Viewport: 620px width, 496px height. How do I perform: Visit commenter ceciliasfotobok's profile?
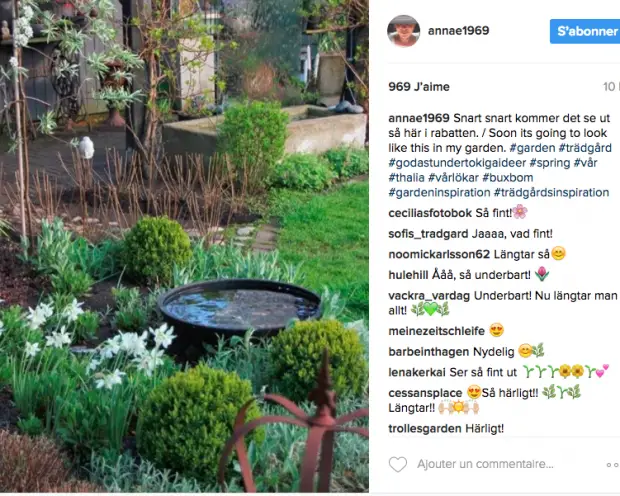tap(430, 213)
